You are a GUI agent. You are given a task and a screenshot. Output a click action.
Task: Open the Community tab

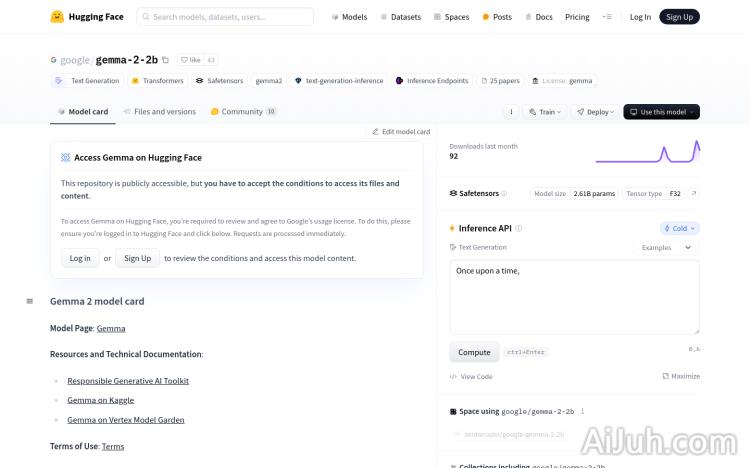click(243, 112)
